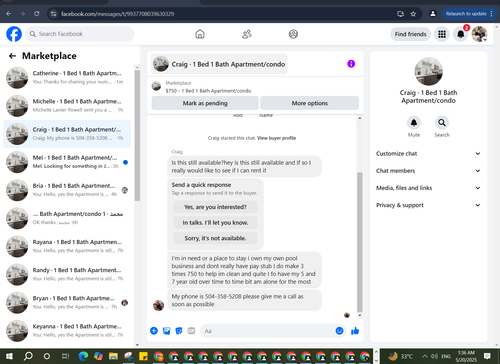
Task: Open File Explorer from the taskbar
Action: pyautogui.click(x=113, y=356)
